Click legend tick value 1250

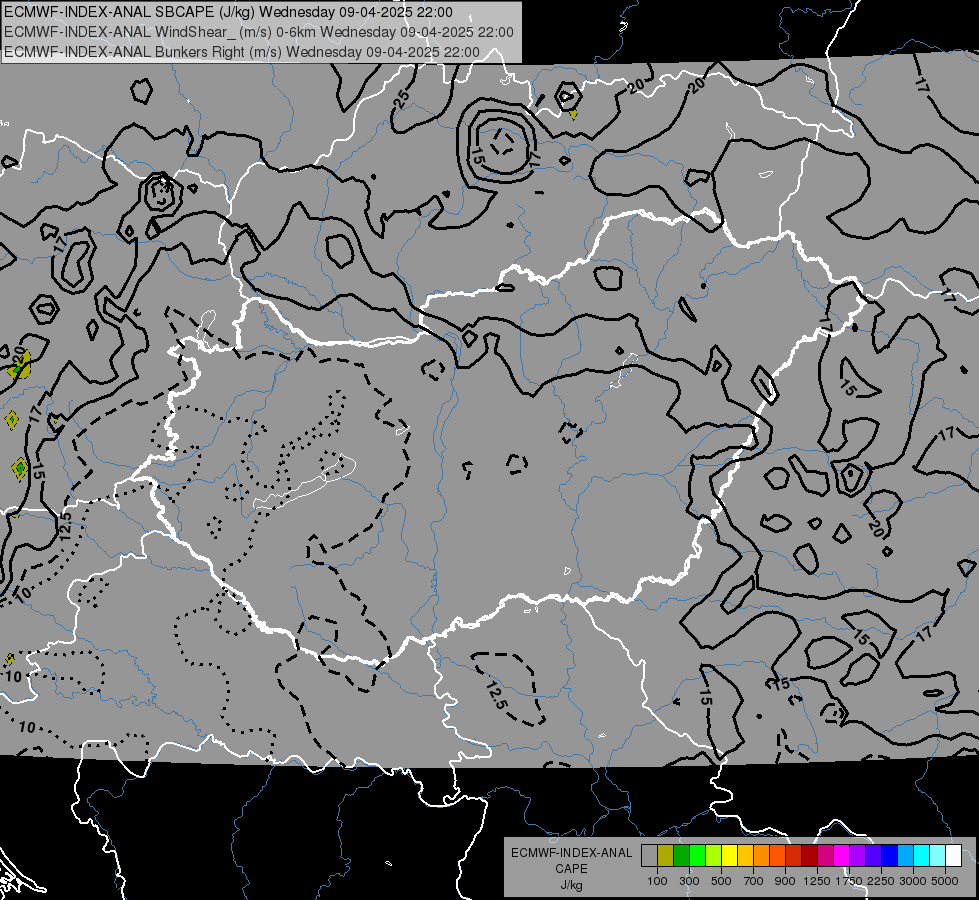tap(817, 881)
